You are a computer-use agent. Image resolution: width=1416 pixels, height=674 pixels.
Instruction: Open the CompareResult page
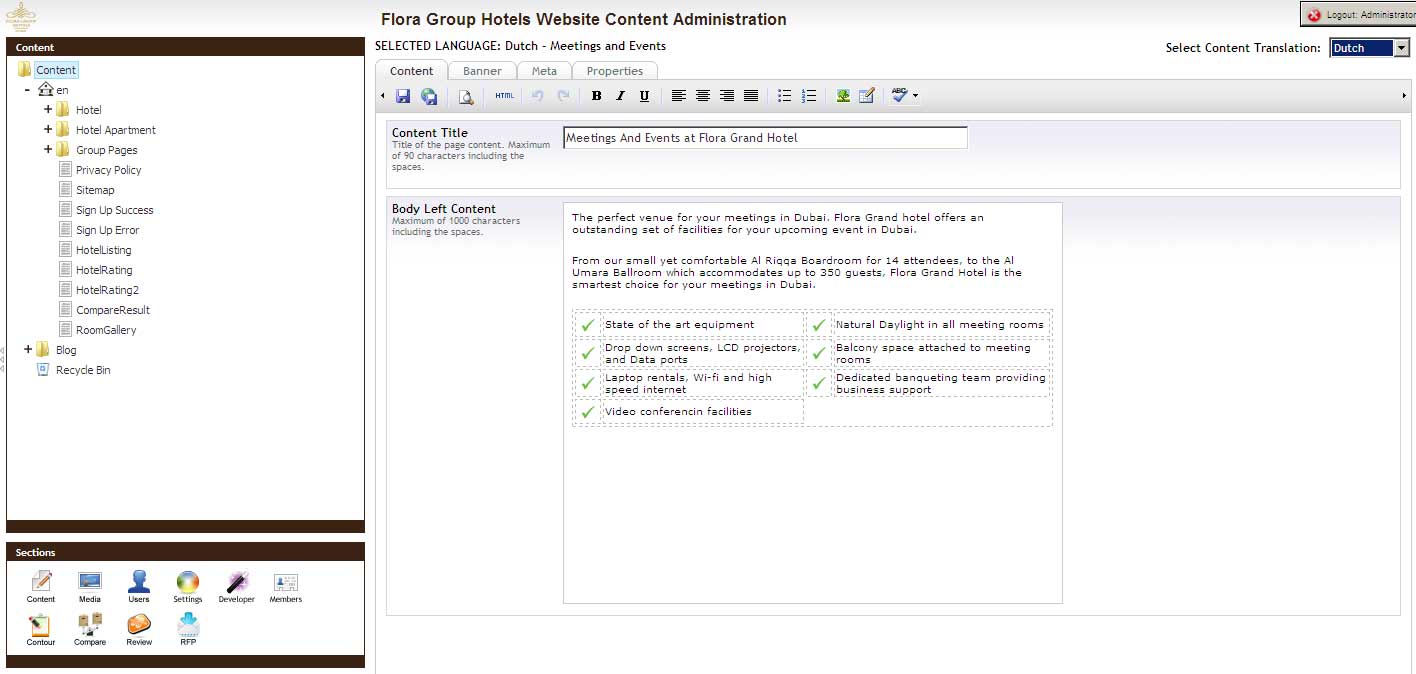coord(113,310)
